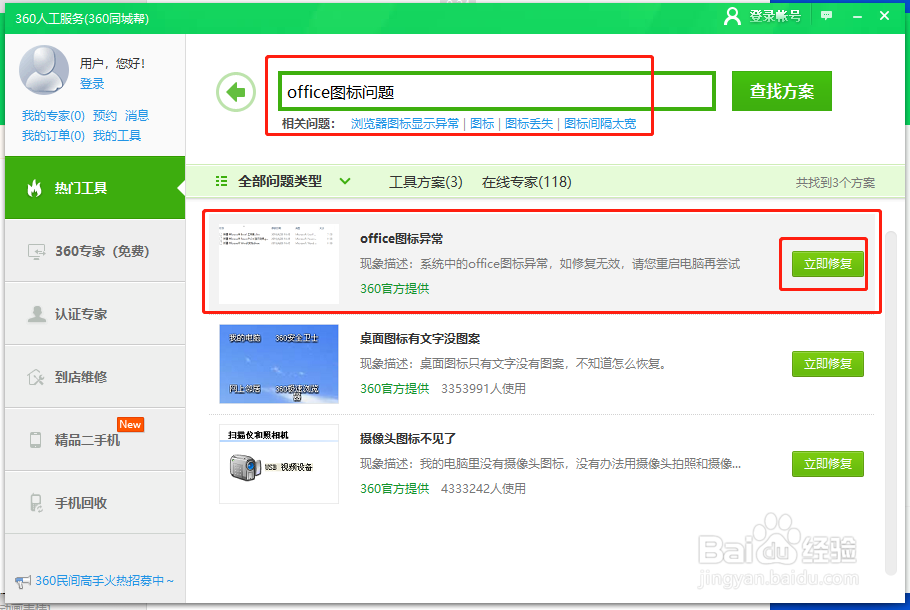Click the phone icon beside 精品二手机
Viewport: 910px width, 610px height.
coord(35,440)
